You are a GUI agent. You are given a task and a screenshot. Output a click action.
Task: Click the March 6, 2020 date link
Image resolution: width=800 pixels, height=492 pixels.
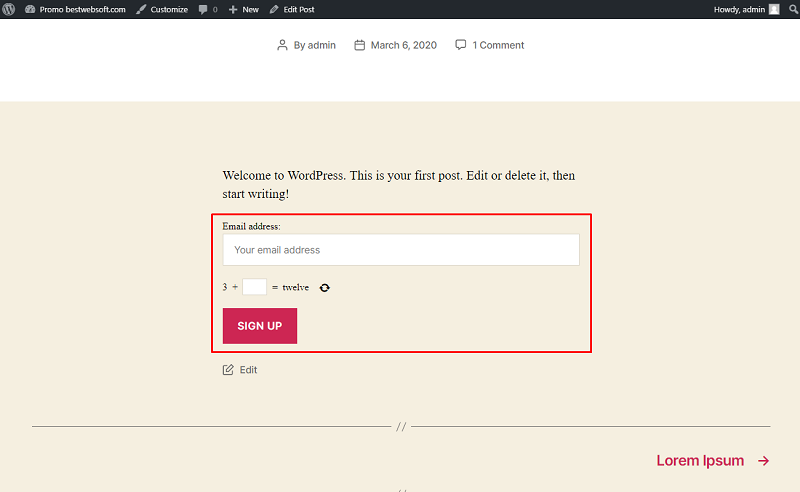coord(404,45)
